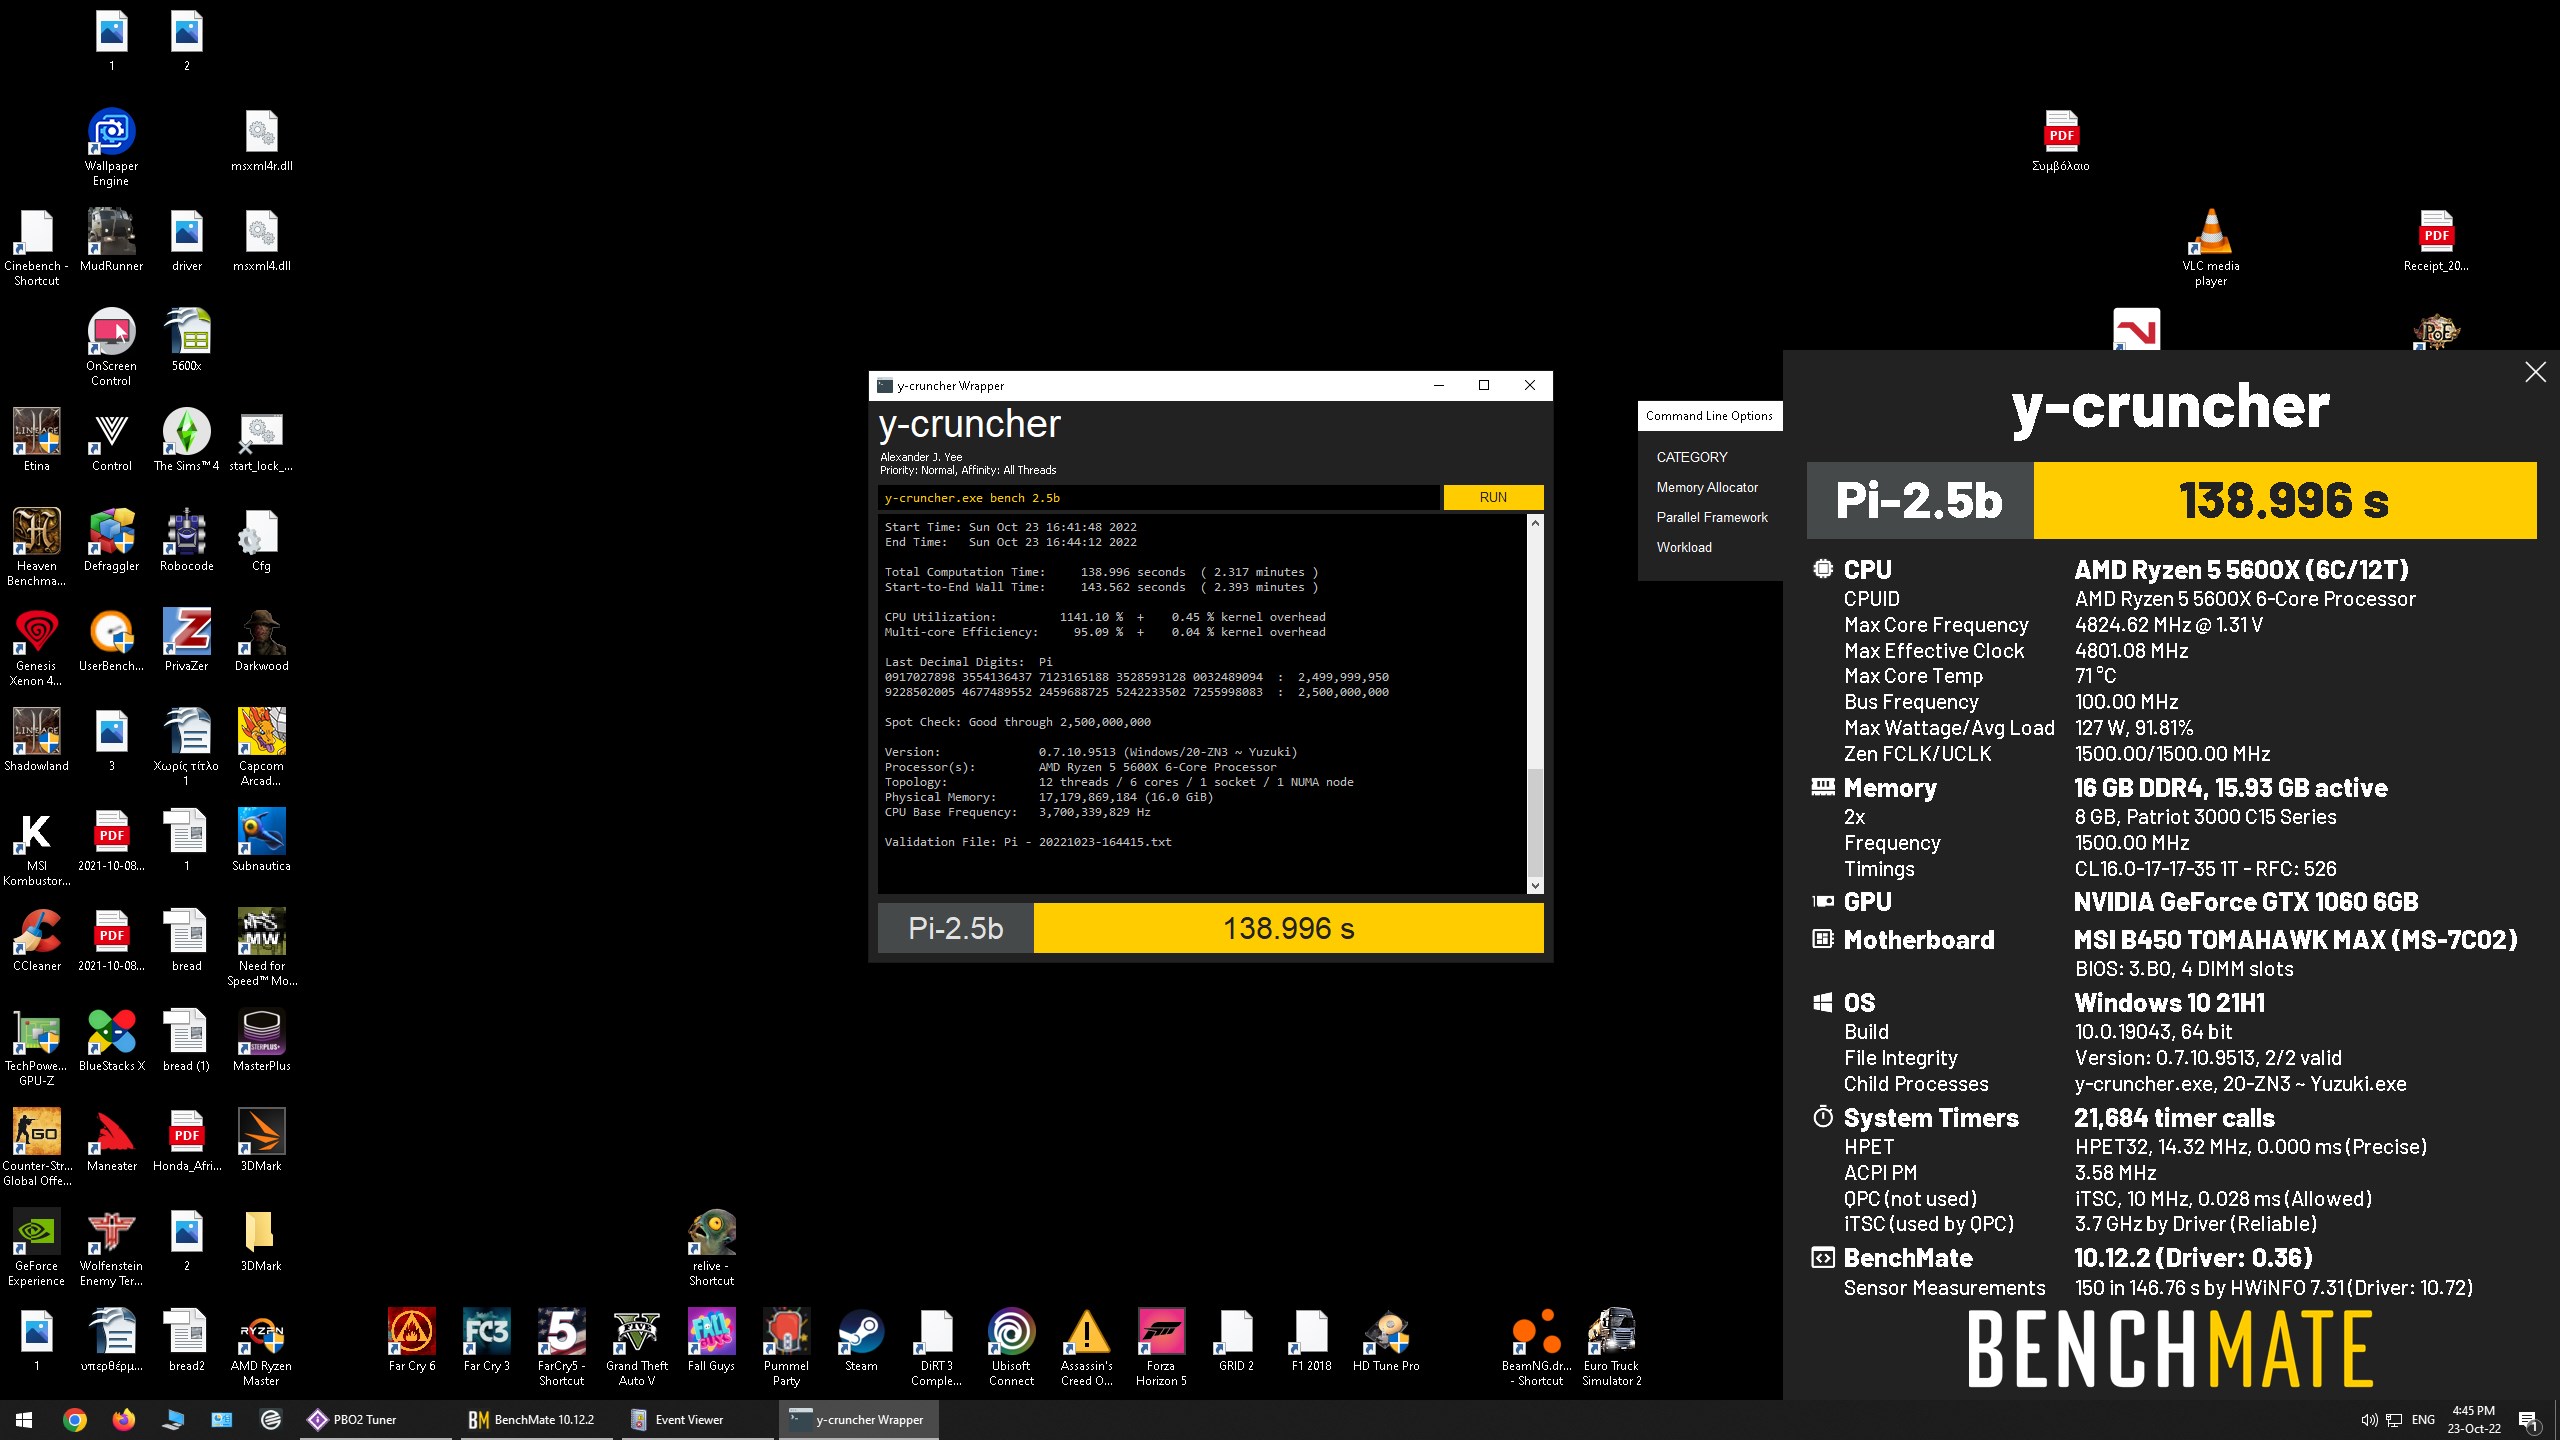Launch MSI Kombustor desktop icon

36,847
